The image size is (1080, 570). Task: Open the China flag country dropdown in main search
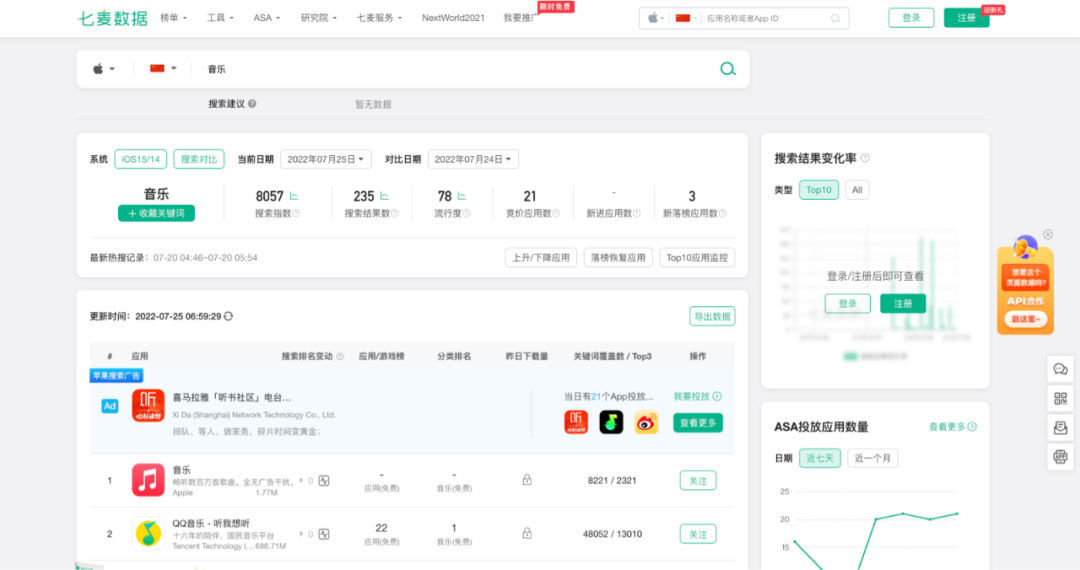point(163,69)
